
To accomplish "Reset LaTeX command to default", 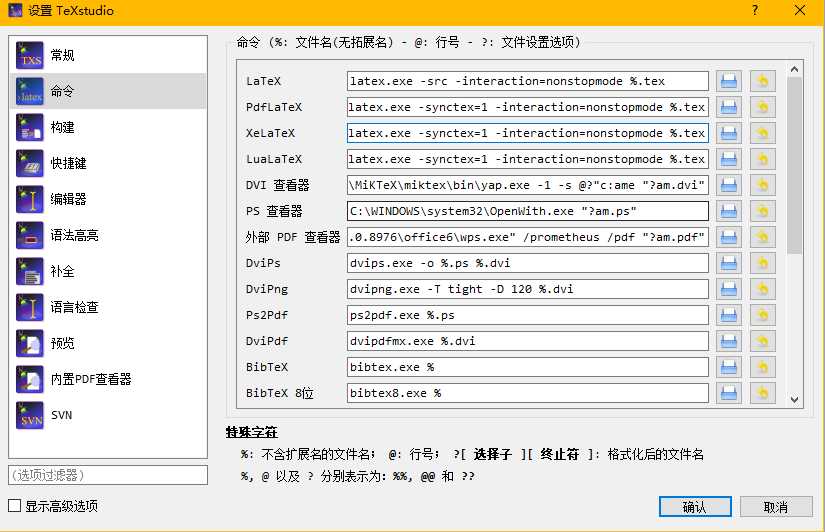I will [762, 81].
